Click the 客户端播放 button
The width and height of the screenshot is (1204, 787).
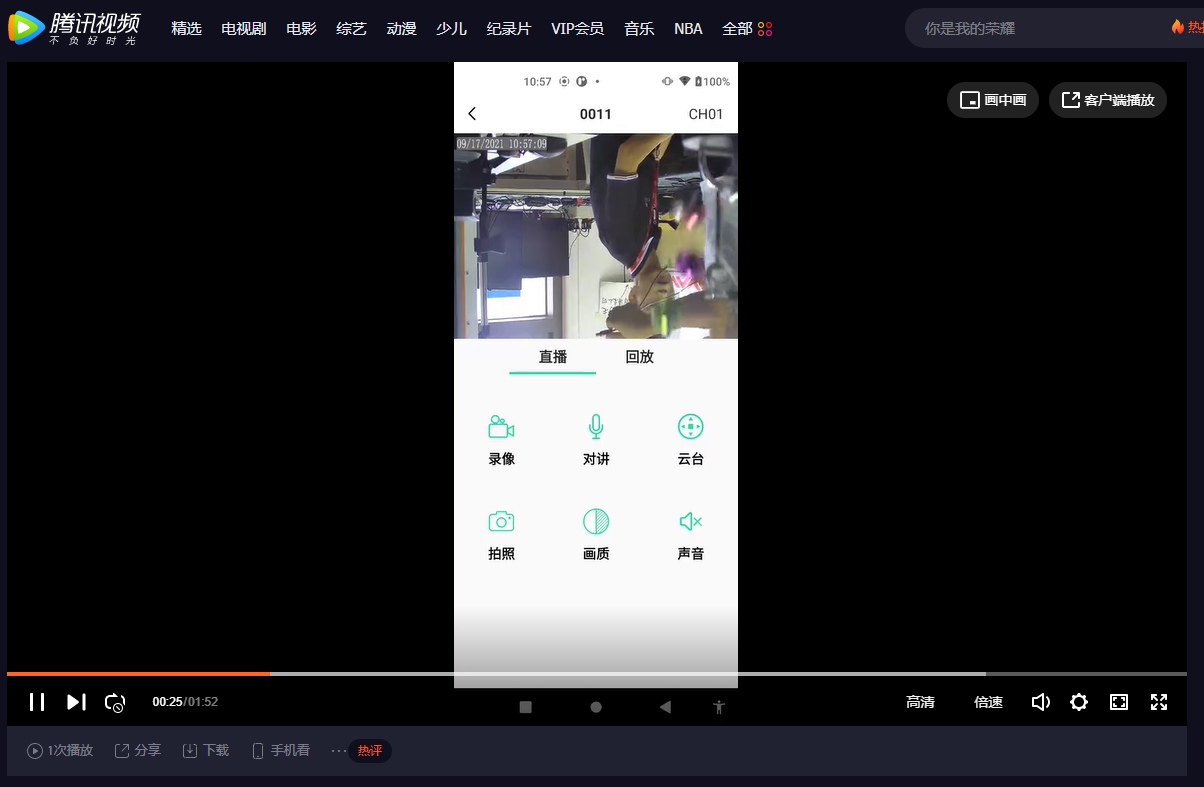(x=1108, y=100)
